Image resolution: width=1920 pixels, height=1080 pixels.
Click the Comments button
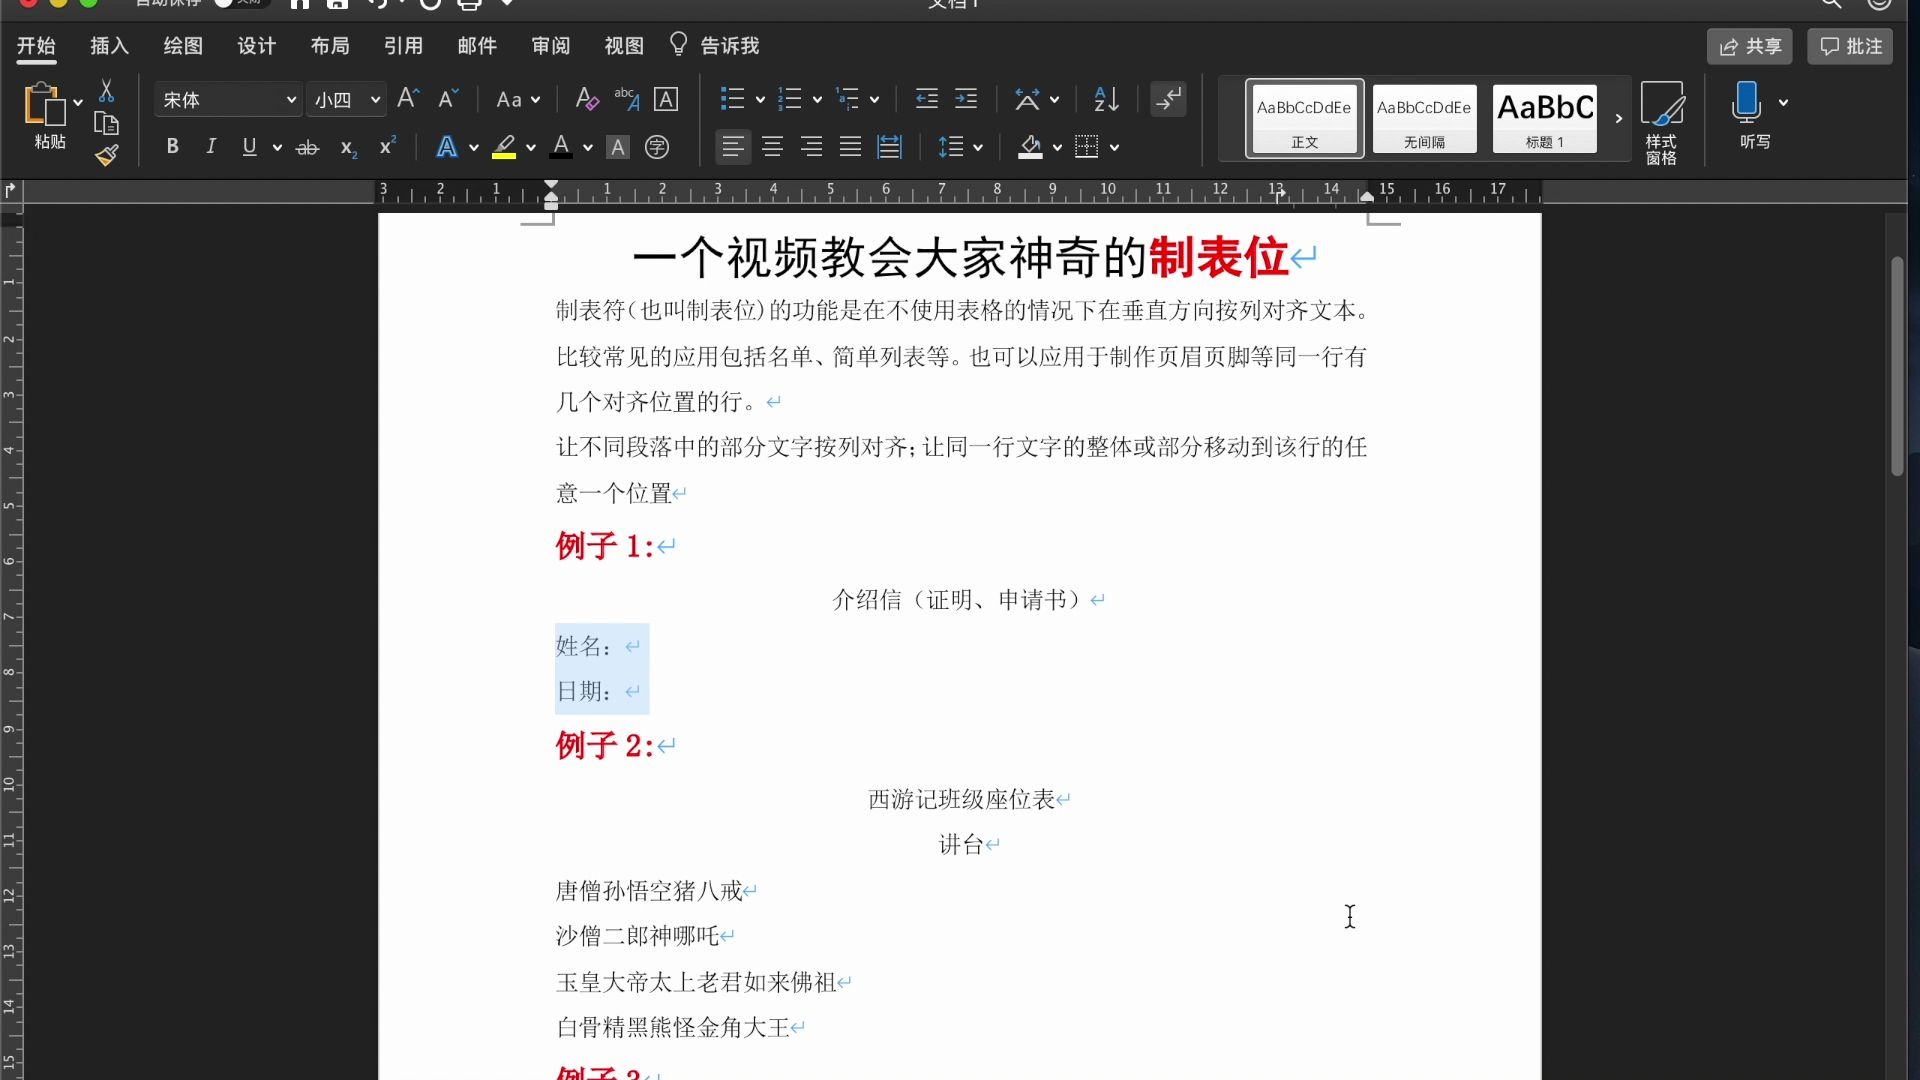tap(1850, 46)
